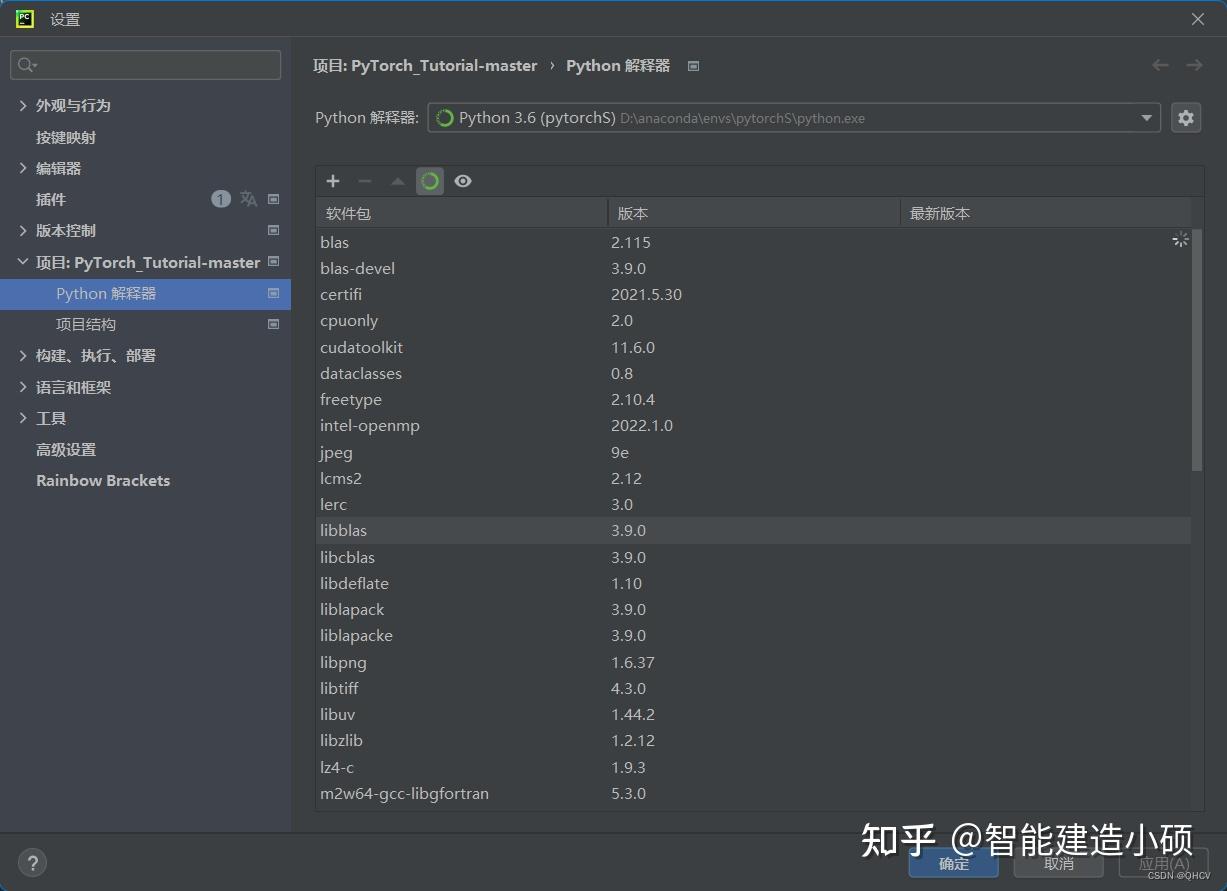The image size is (1227, 891).
Task: Open the 插件 settings page
Action: point(51,199)
